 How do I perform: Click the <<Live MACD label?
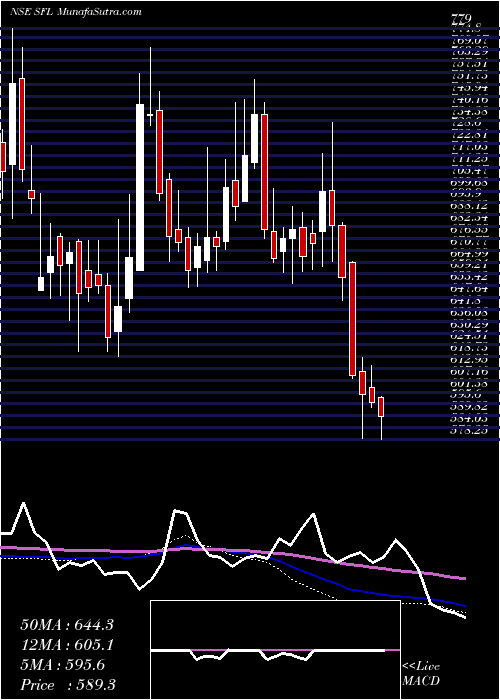tap(421, 674)
